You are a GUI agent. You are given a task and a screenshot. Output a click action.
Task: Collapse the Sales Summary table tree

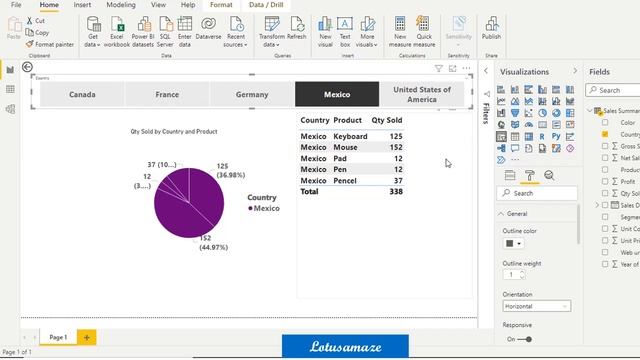(x=590, y=111)
